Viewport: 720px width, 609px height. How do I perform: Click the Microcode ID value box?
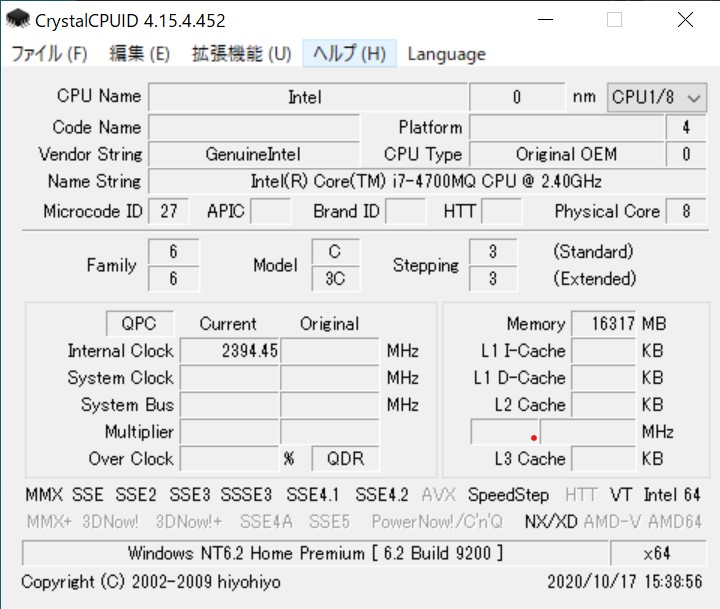[x=168, y=212]
